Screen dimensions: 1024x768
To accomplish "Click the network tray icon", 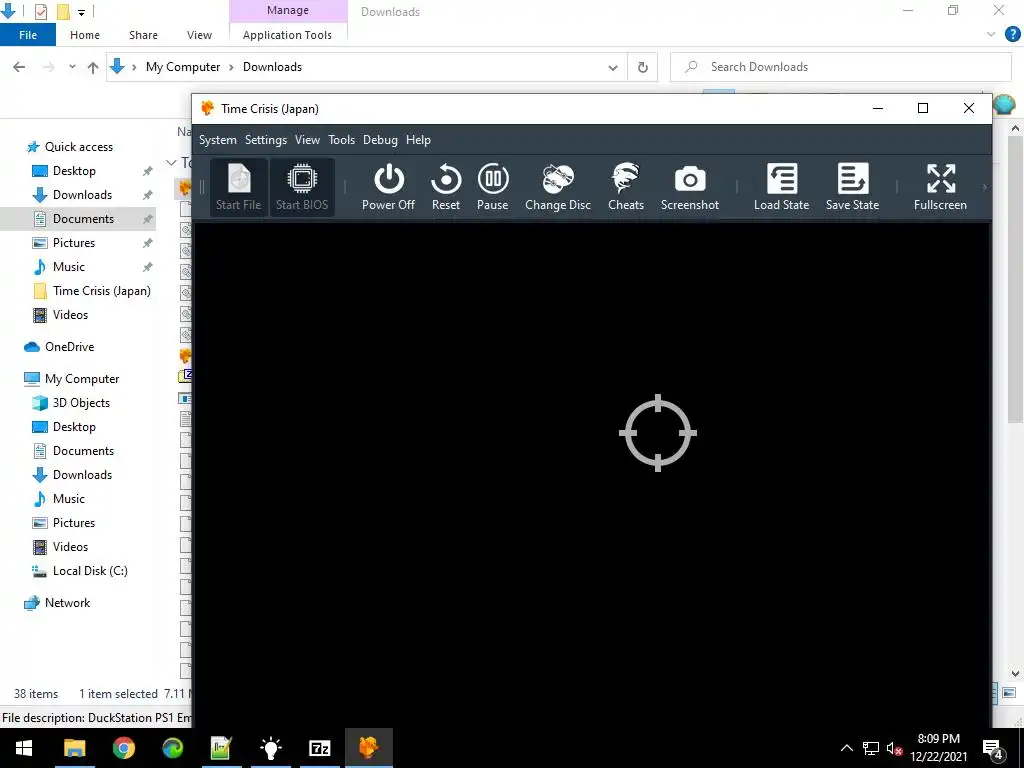I will pyautogui.click(x=871, y=748).
